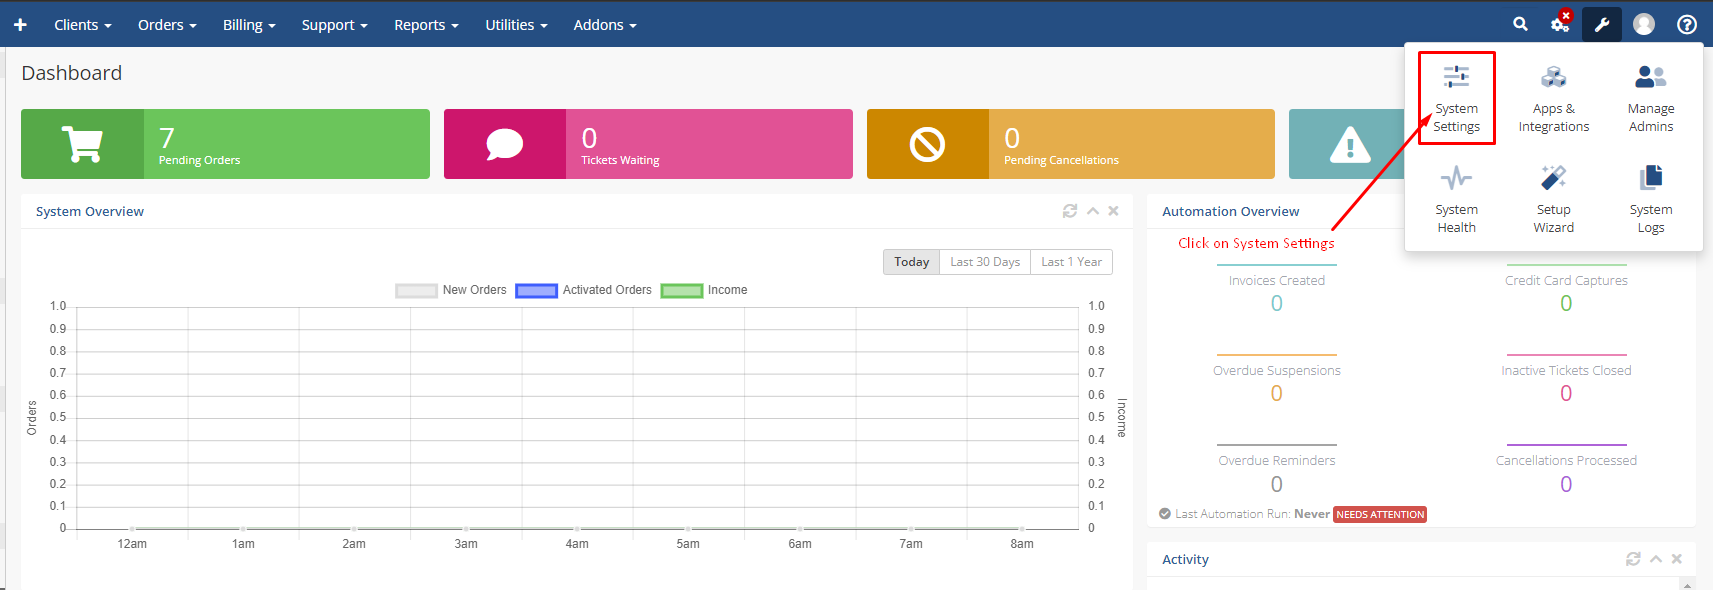This screenshot has height=590, width=1713.
Task: Open System Health
Action: pos(1456,199)
